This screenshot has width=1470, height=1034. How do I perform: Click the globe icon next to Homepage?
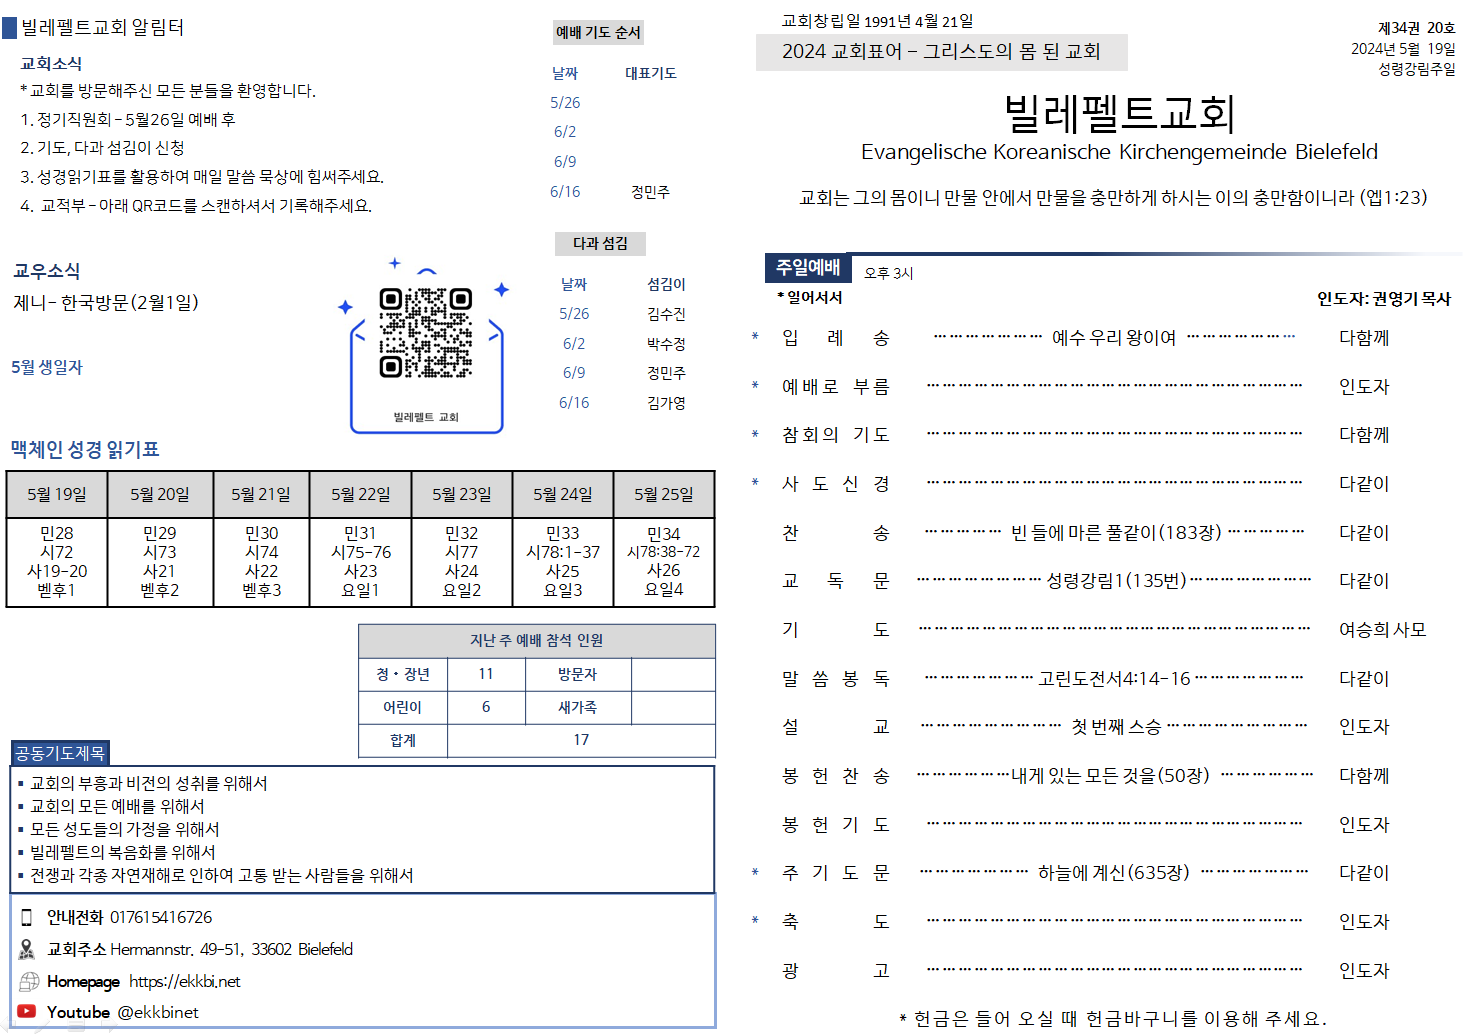29,981
